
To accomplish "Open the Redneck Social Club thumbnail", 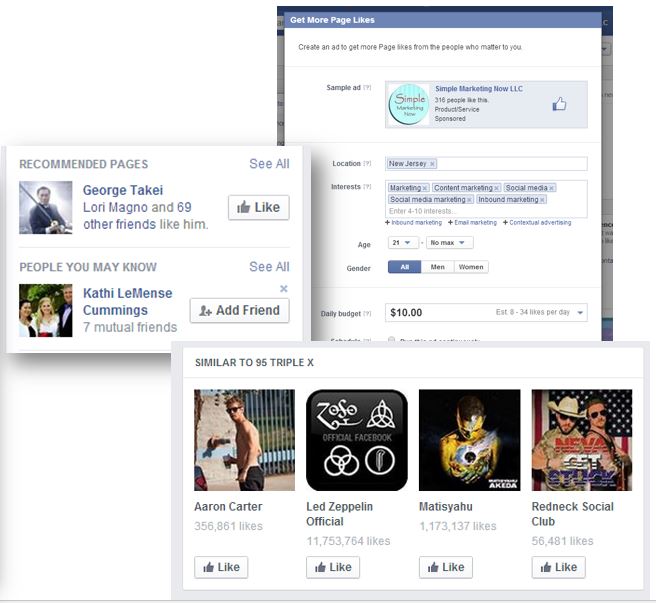I will pos(582,440).
